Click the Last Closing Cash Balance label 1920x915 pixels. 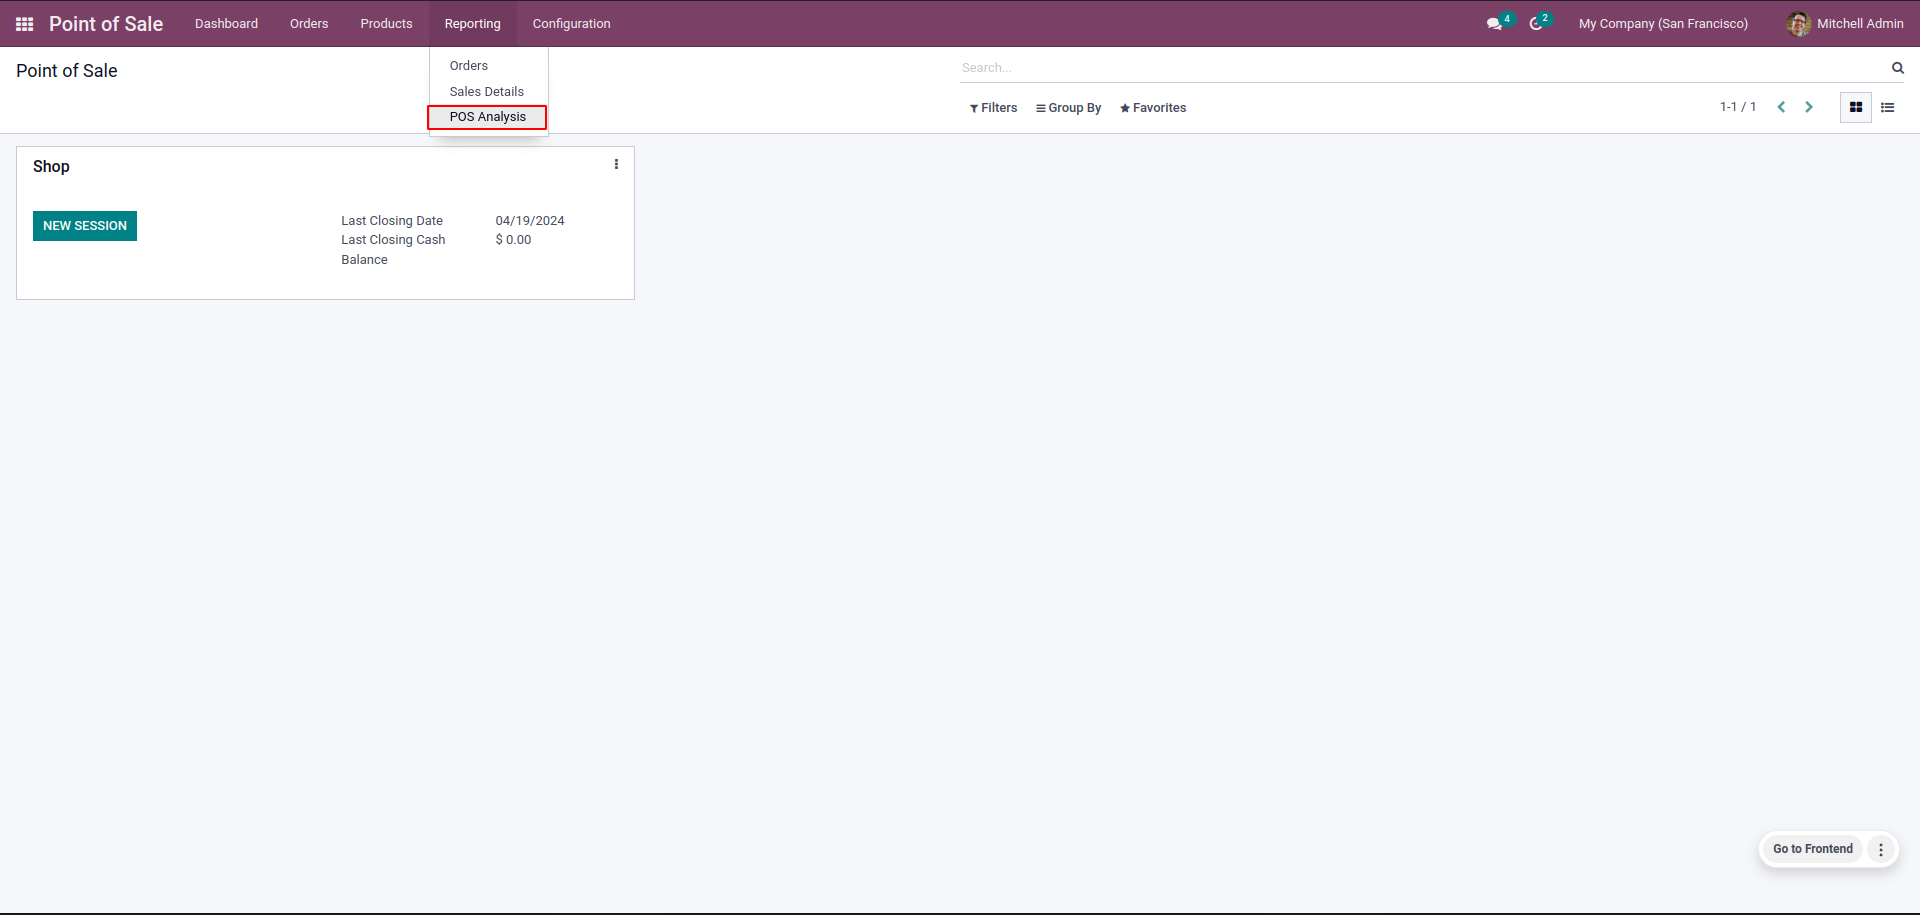point(393,250)
